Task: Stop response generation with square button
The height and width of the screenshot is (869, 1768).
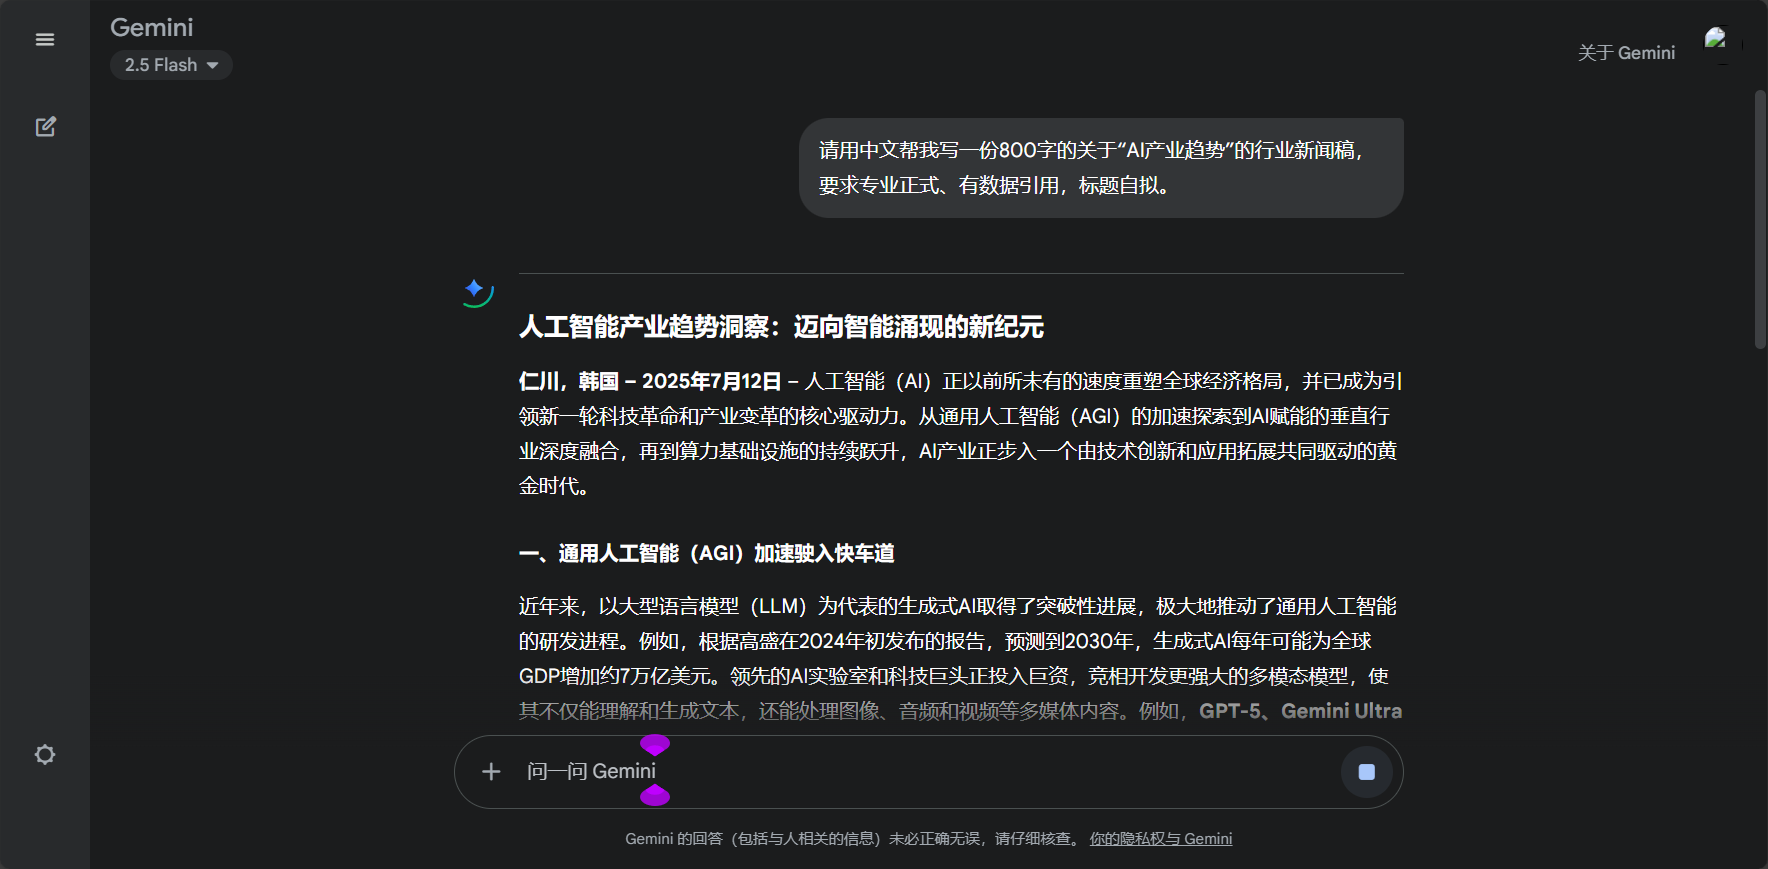Action: pos(1367,772)
